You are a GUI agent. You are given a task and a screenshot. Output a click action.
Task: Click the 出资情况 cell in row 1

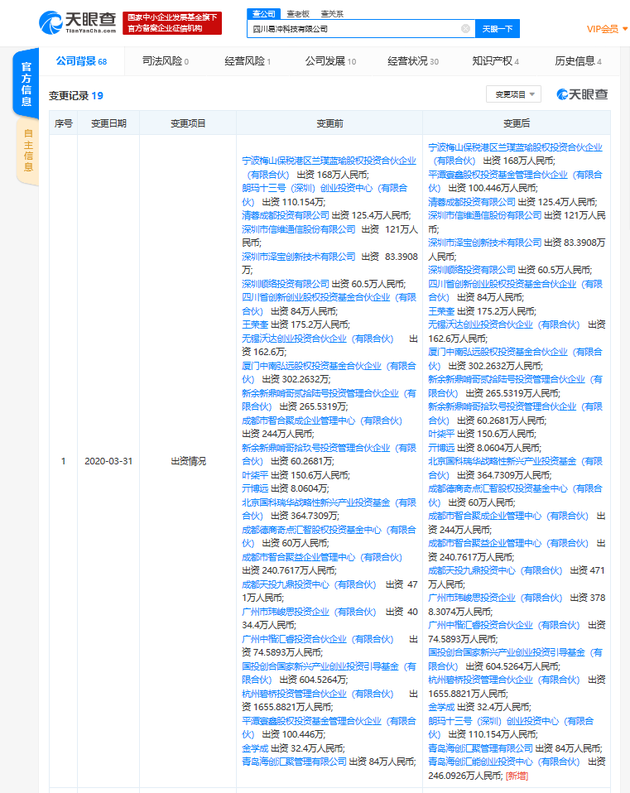188,461
